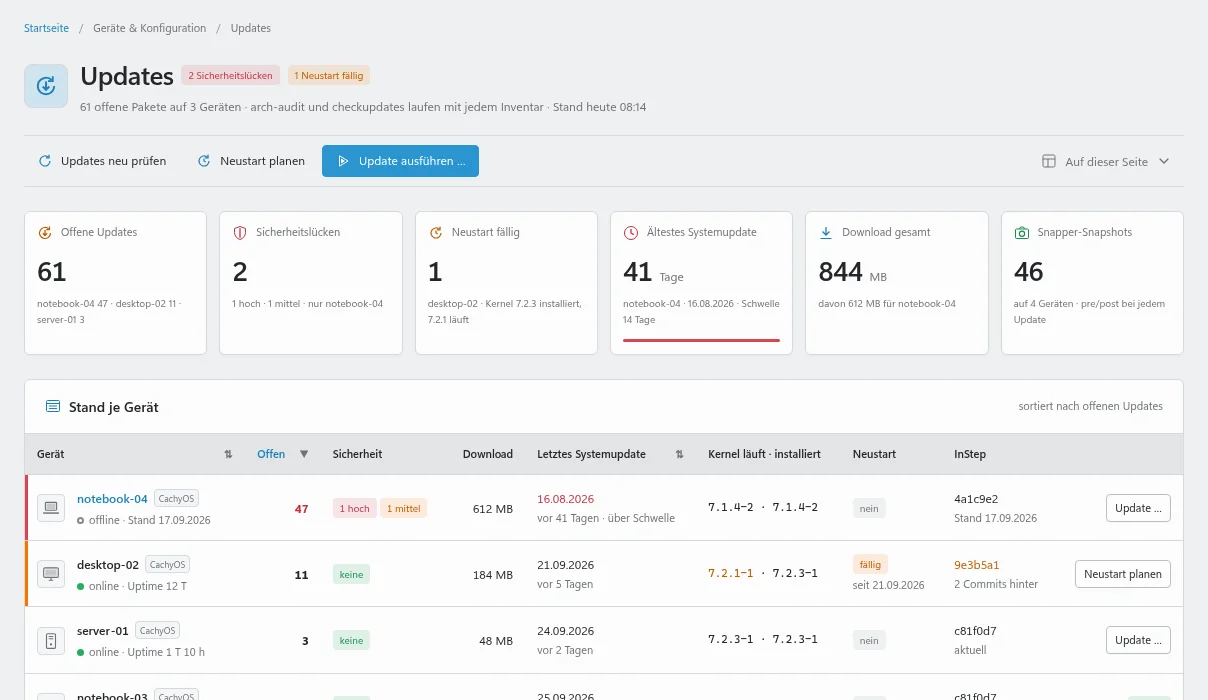Click kernel version 7.2.1-1 on desktop-02
This screenshot has height=700, width=1208.
coord(731,574)
